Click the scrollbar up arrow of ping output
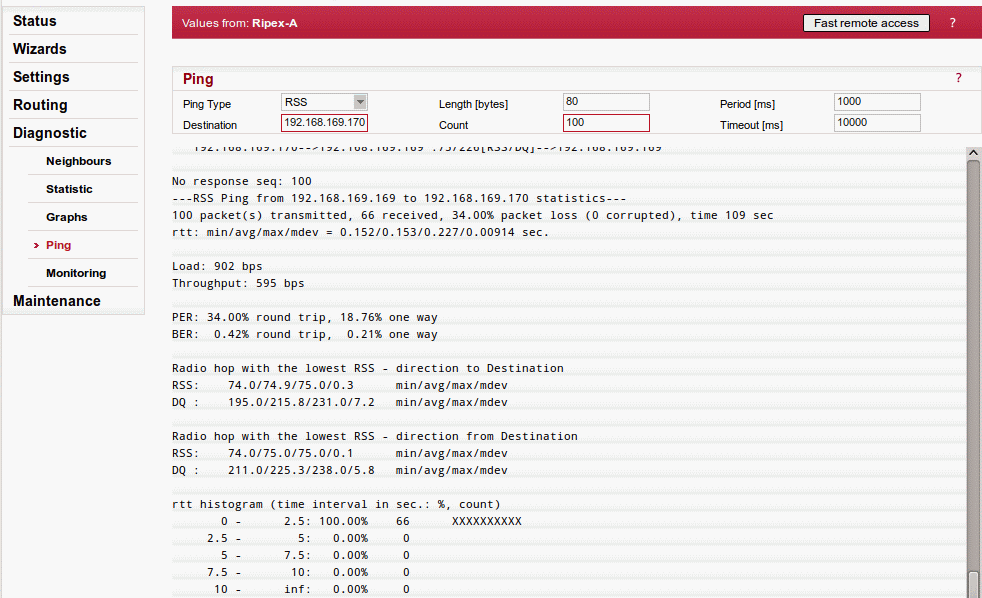The image size is (982, 598). [x=973, y=153]
